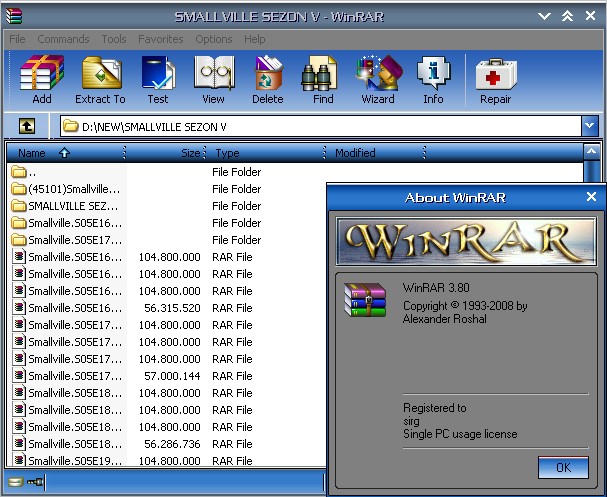This screenshot has width=607, height=497.
Task: Click the Smallville.S05E17... File Folder name
Action: click(75, 240)
